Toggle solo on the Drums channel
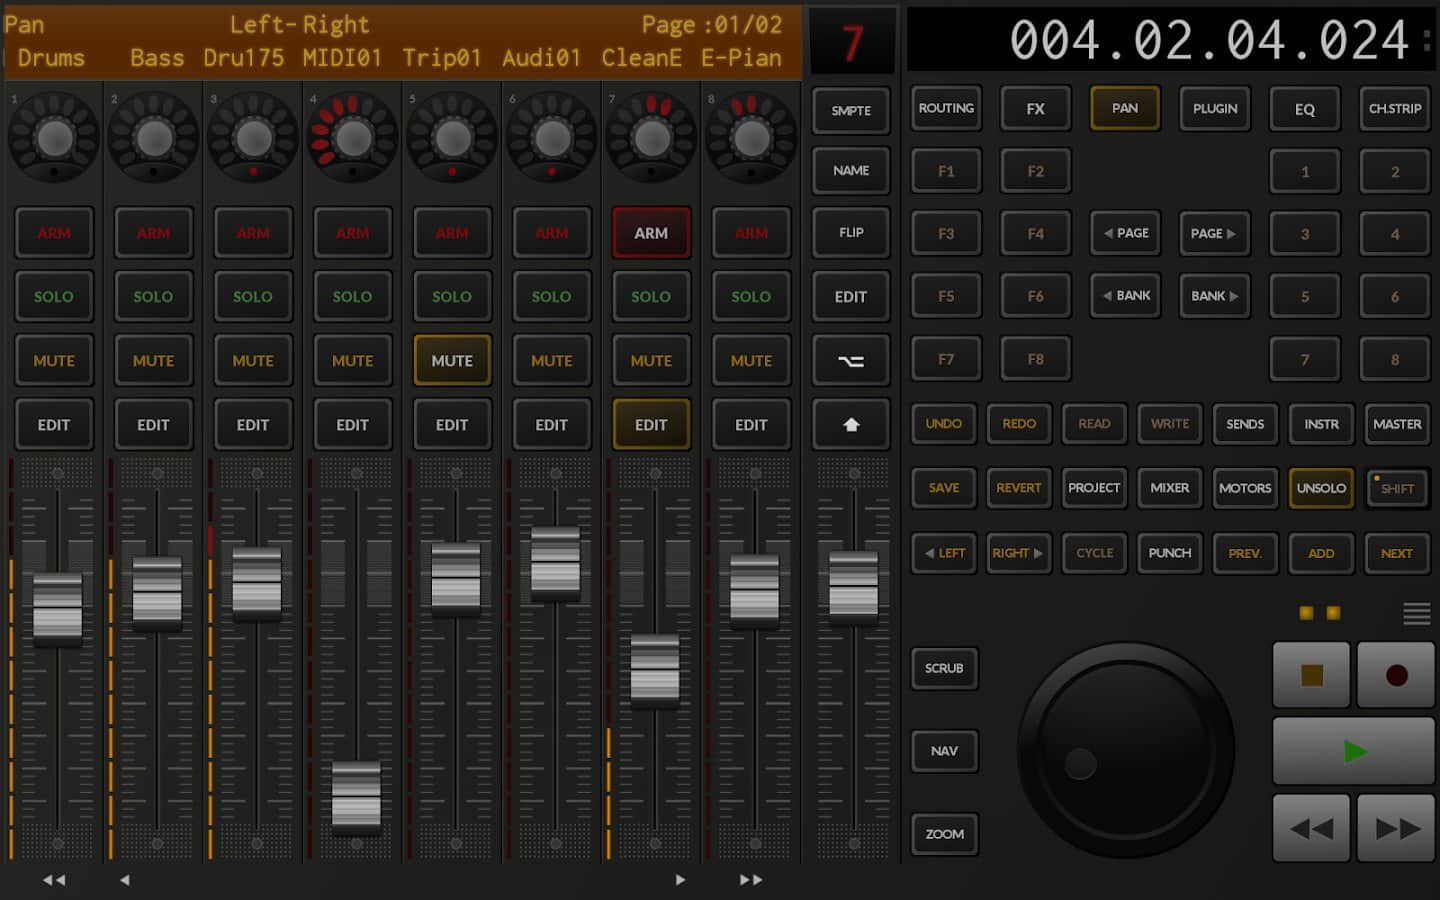The image size is (1440, 900). (54, 297)
